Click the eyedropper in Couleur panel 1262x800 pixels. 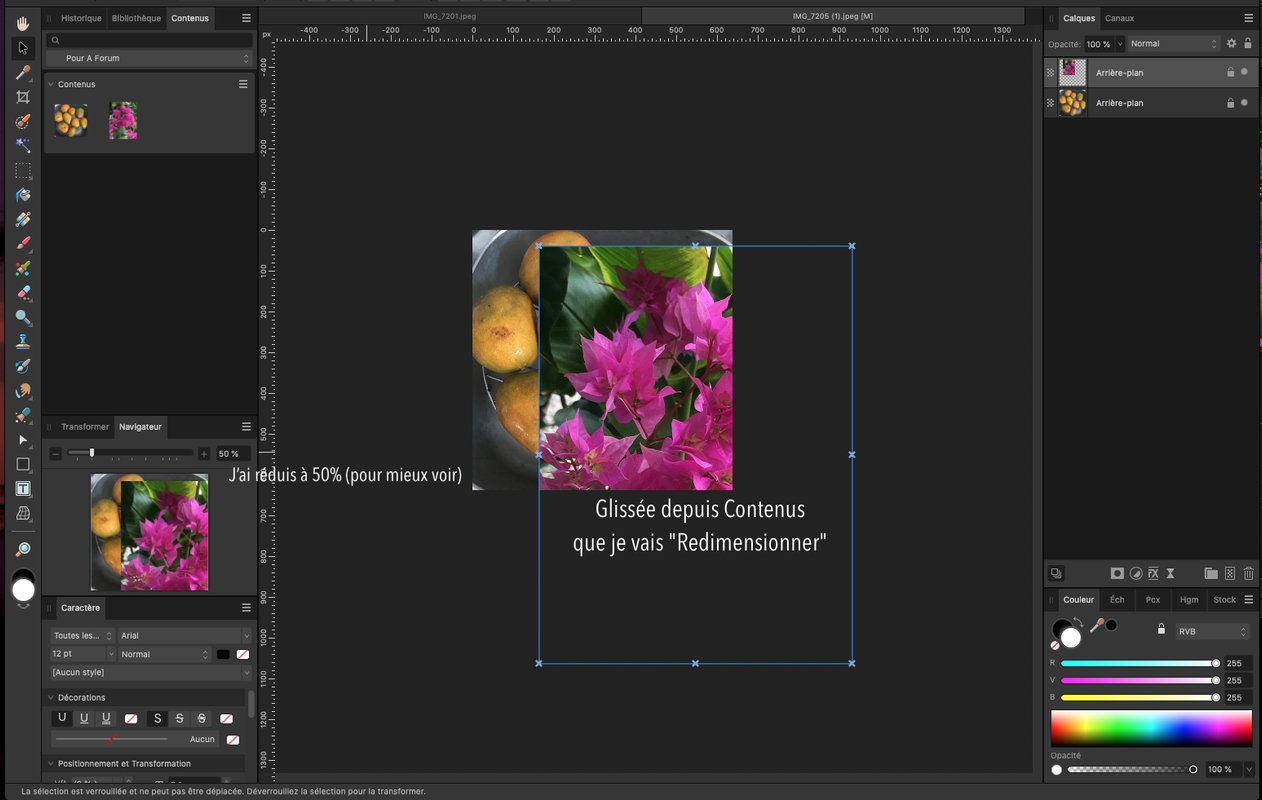point(1097,626)
